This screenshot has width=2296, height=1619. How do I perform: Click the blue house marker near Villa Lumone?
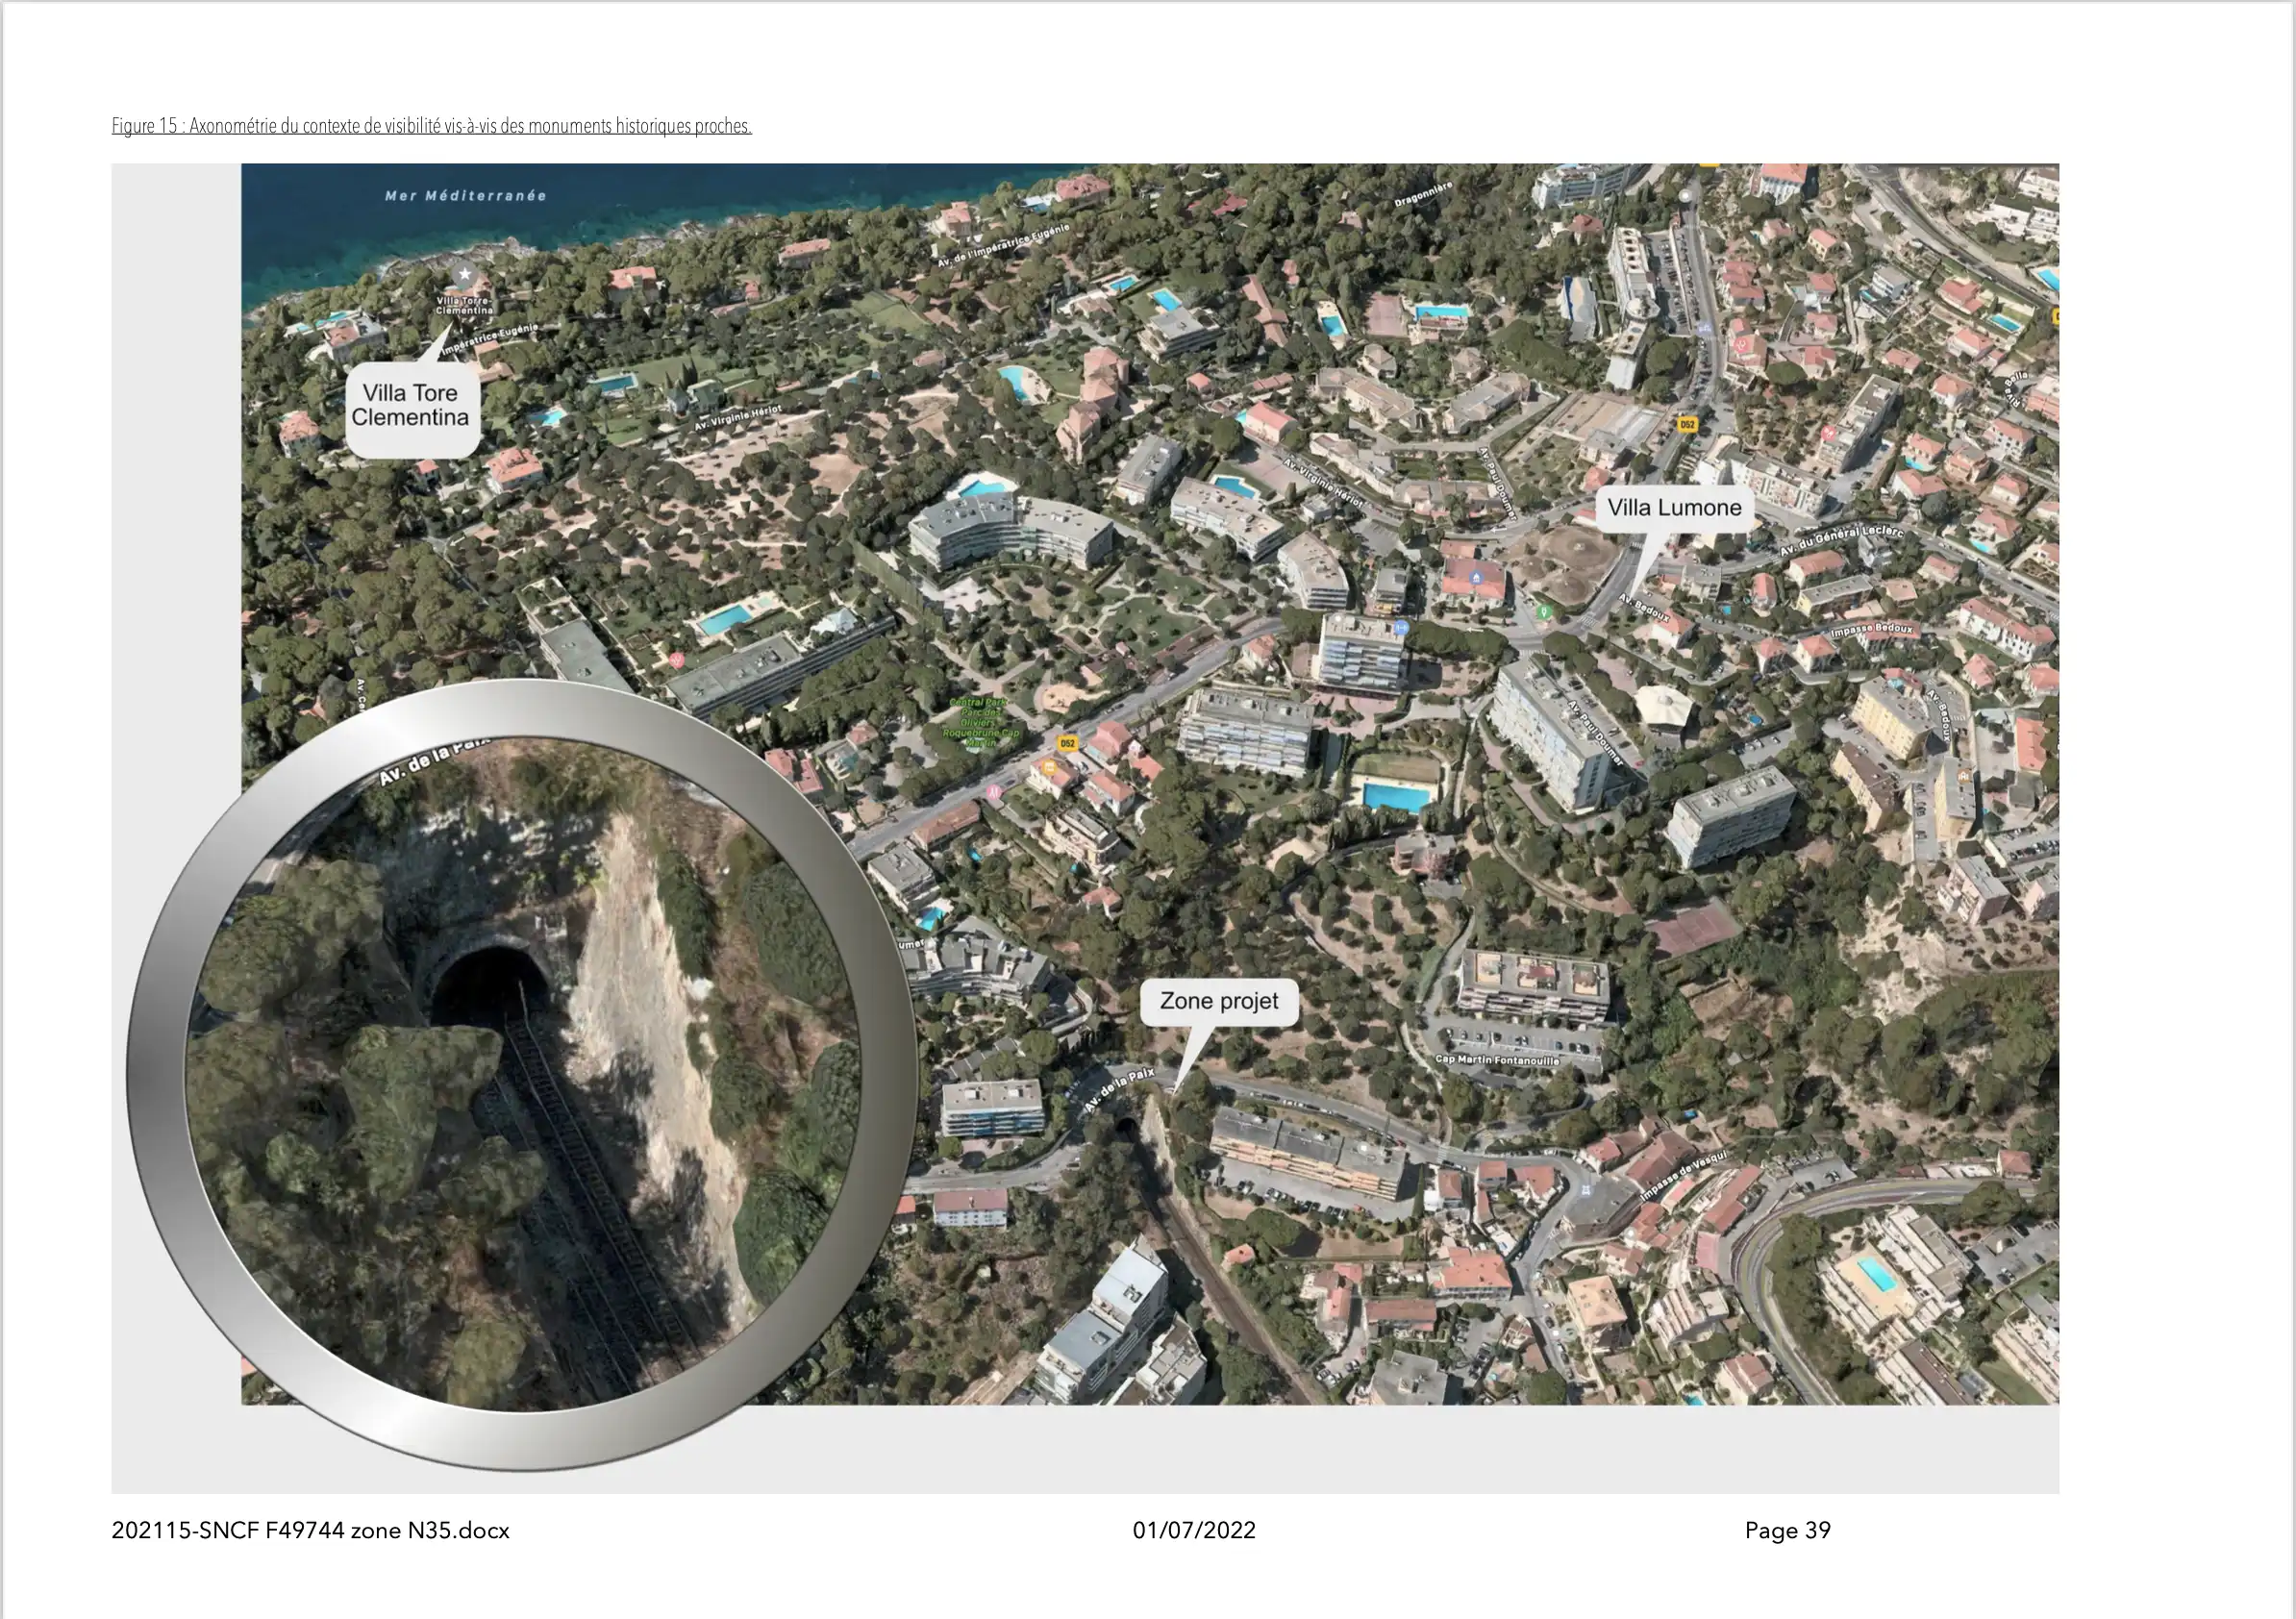1477,576
